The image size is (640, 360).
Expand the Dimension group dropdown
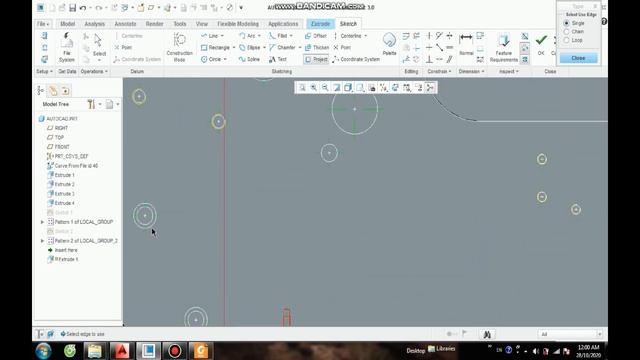click(x=471, y=71)
